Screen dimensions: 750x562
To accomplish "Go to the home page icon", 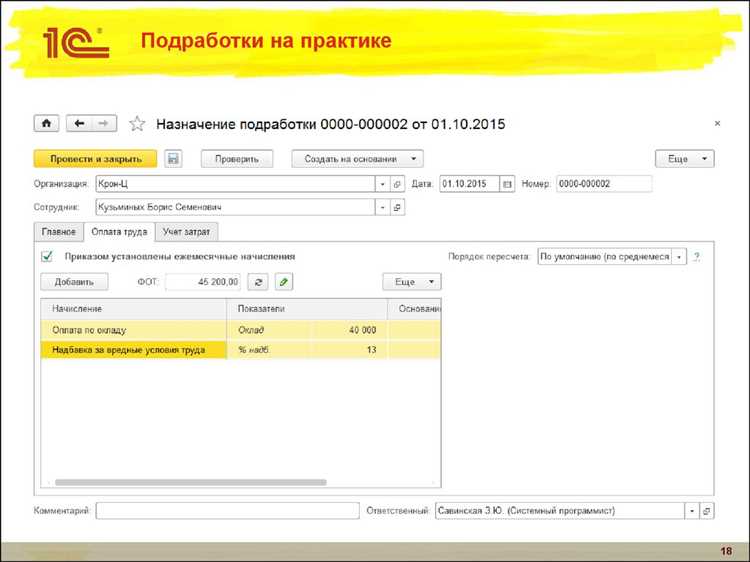I will click(x=46, y=123).
